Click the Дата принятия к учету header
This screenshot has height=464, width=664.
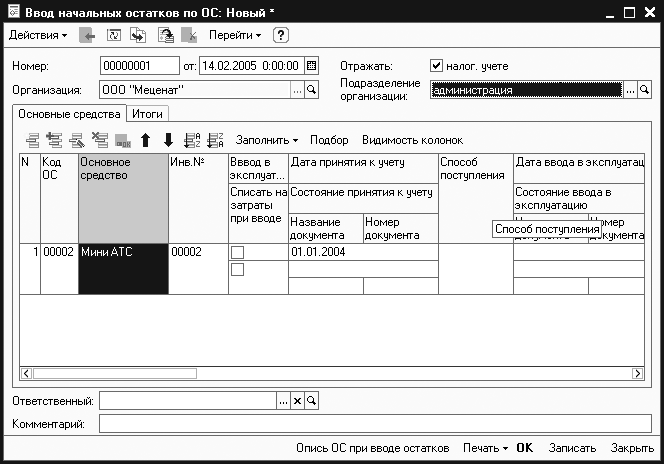[x=363, y=168]
